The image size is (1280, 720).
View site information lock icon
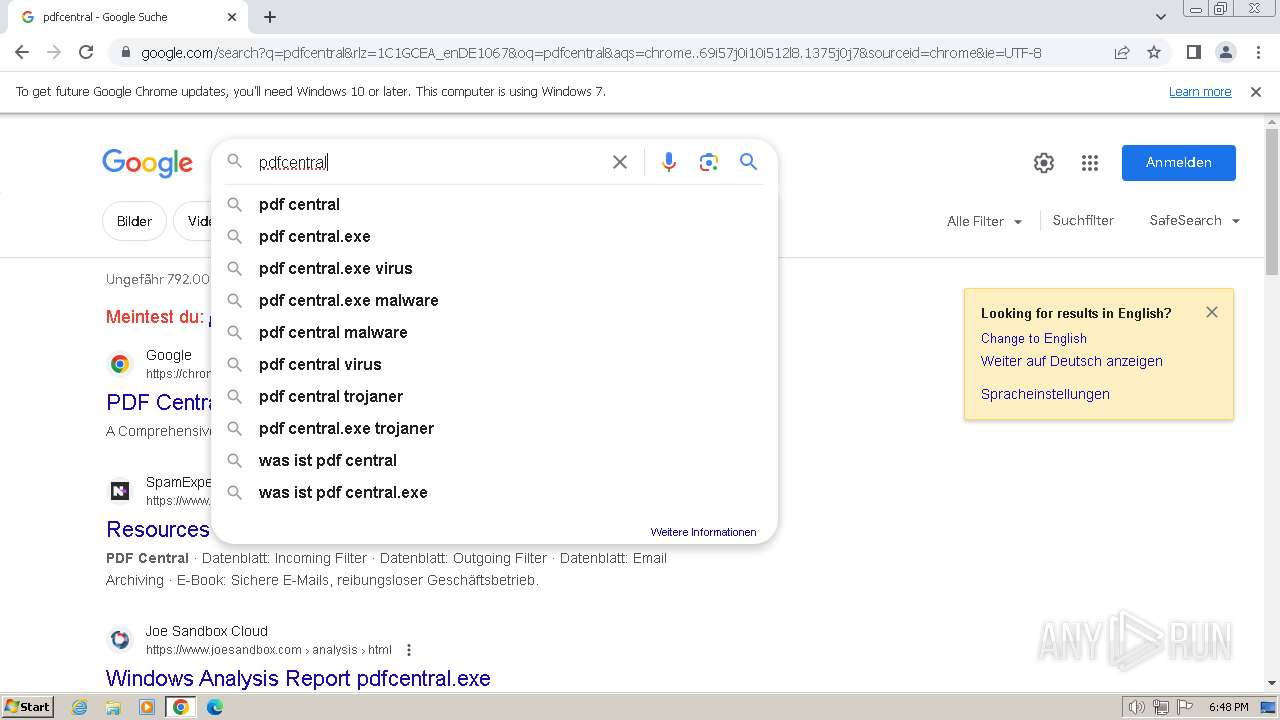point(125,52)
